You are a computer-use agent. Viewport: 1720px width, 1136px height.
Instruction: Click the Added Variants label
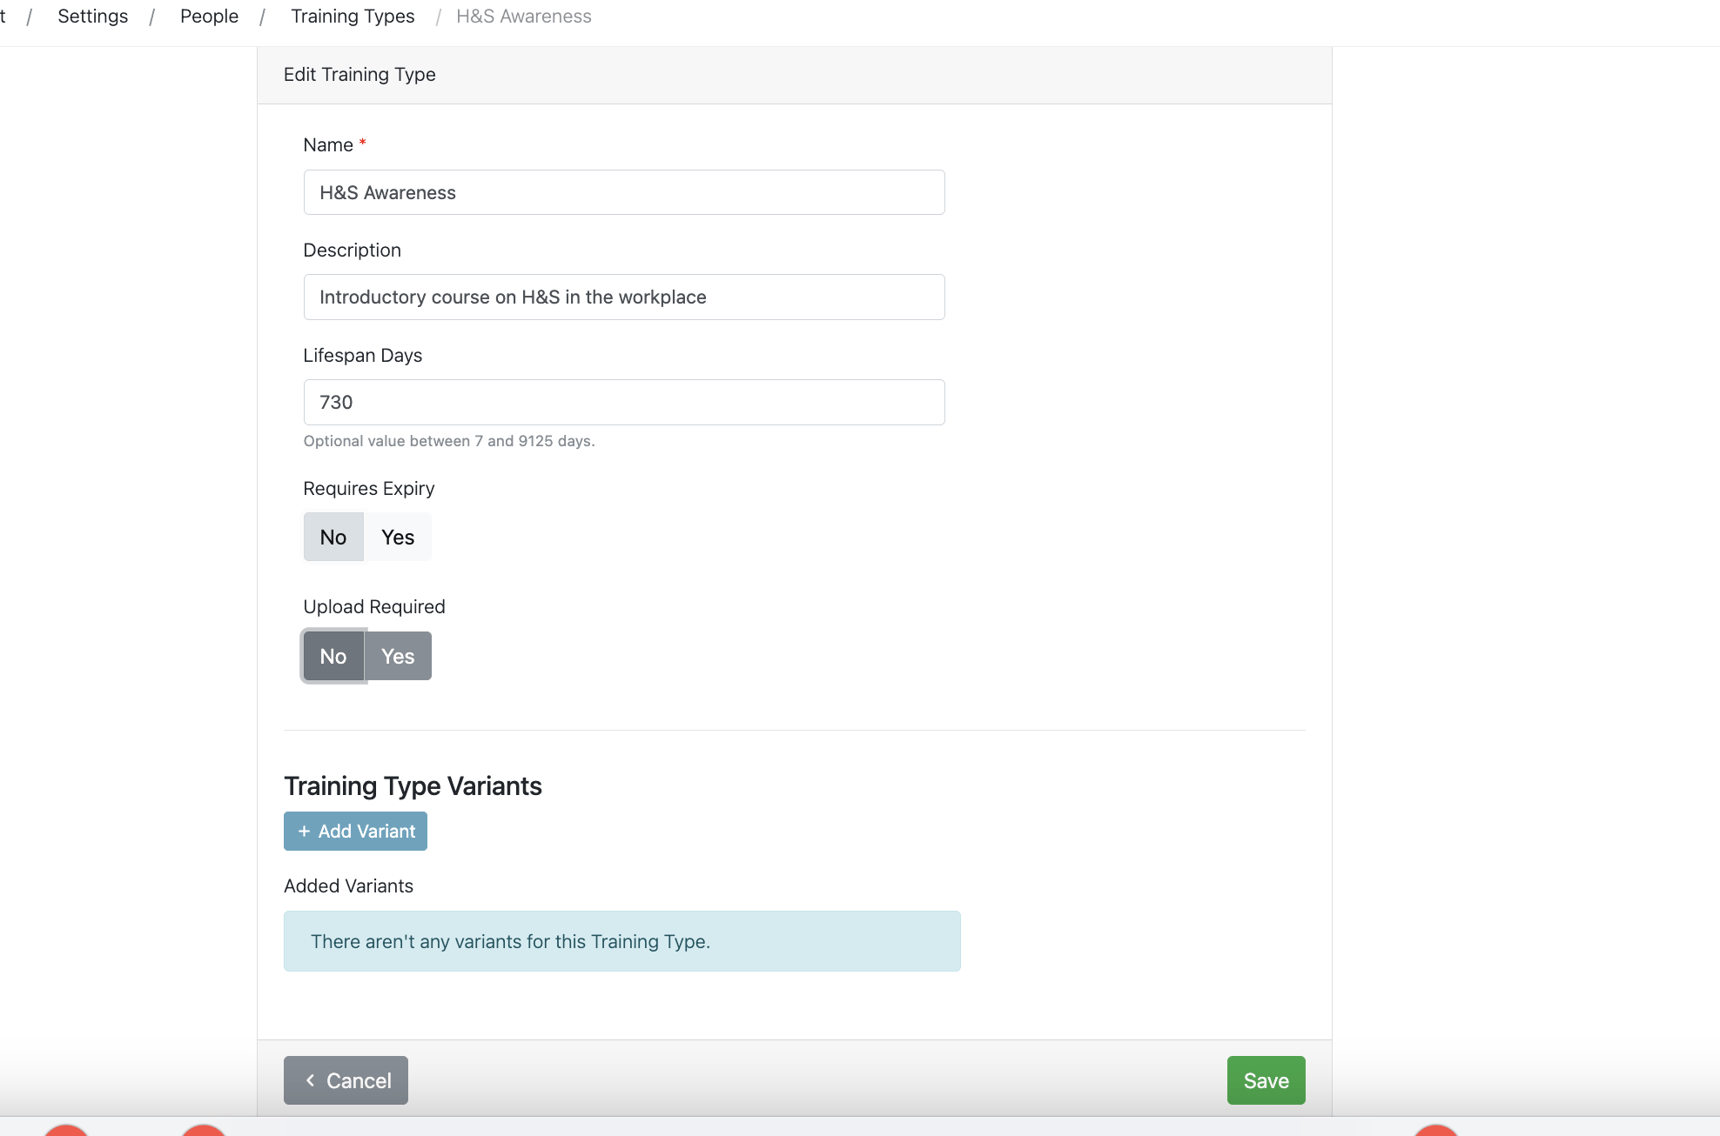(348, 886)
